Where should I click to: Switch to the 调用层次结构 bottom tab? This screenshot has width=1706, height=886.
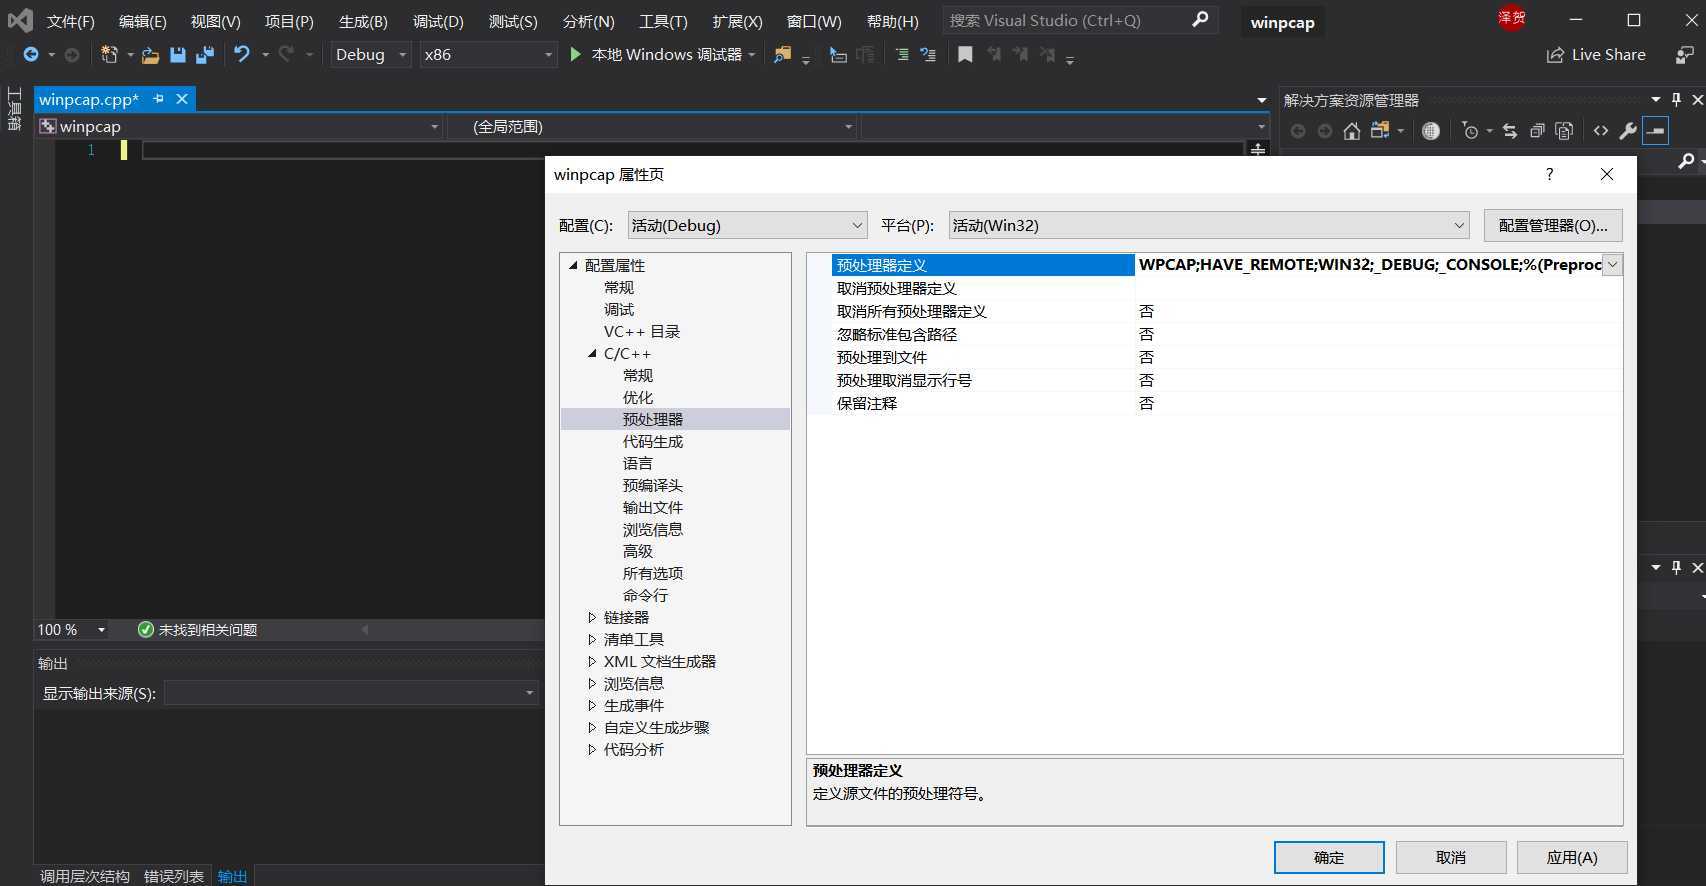click(x=85, y=876)
